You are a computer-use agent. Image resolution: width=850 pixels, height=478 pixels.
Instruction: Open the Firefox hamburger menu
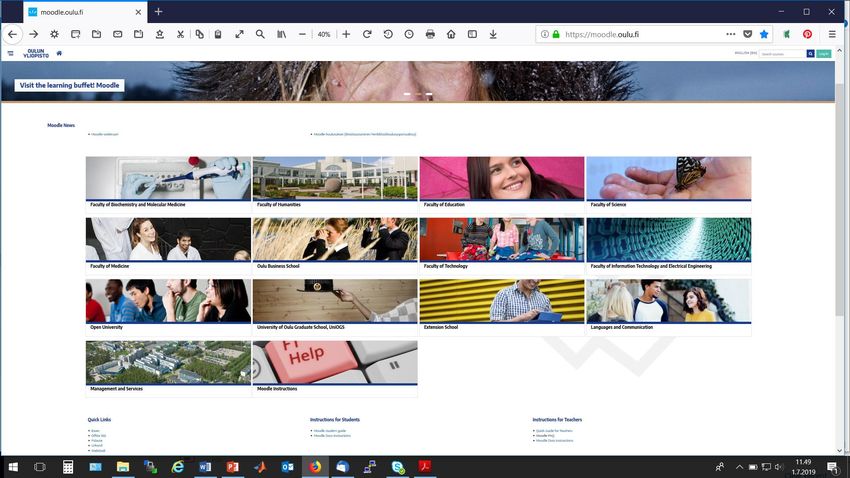[x=832, y=34]
